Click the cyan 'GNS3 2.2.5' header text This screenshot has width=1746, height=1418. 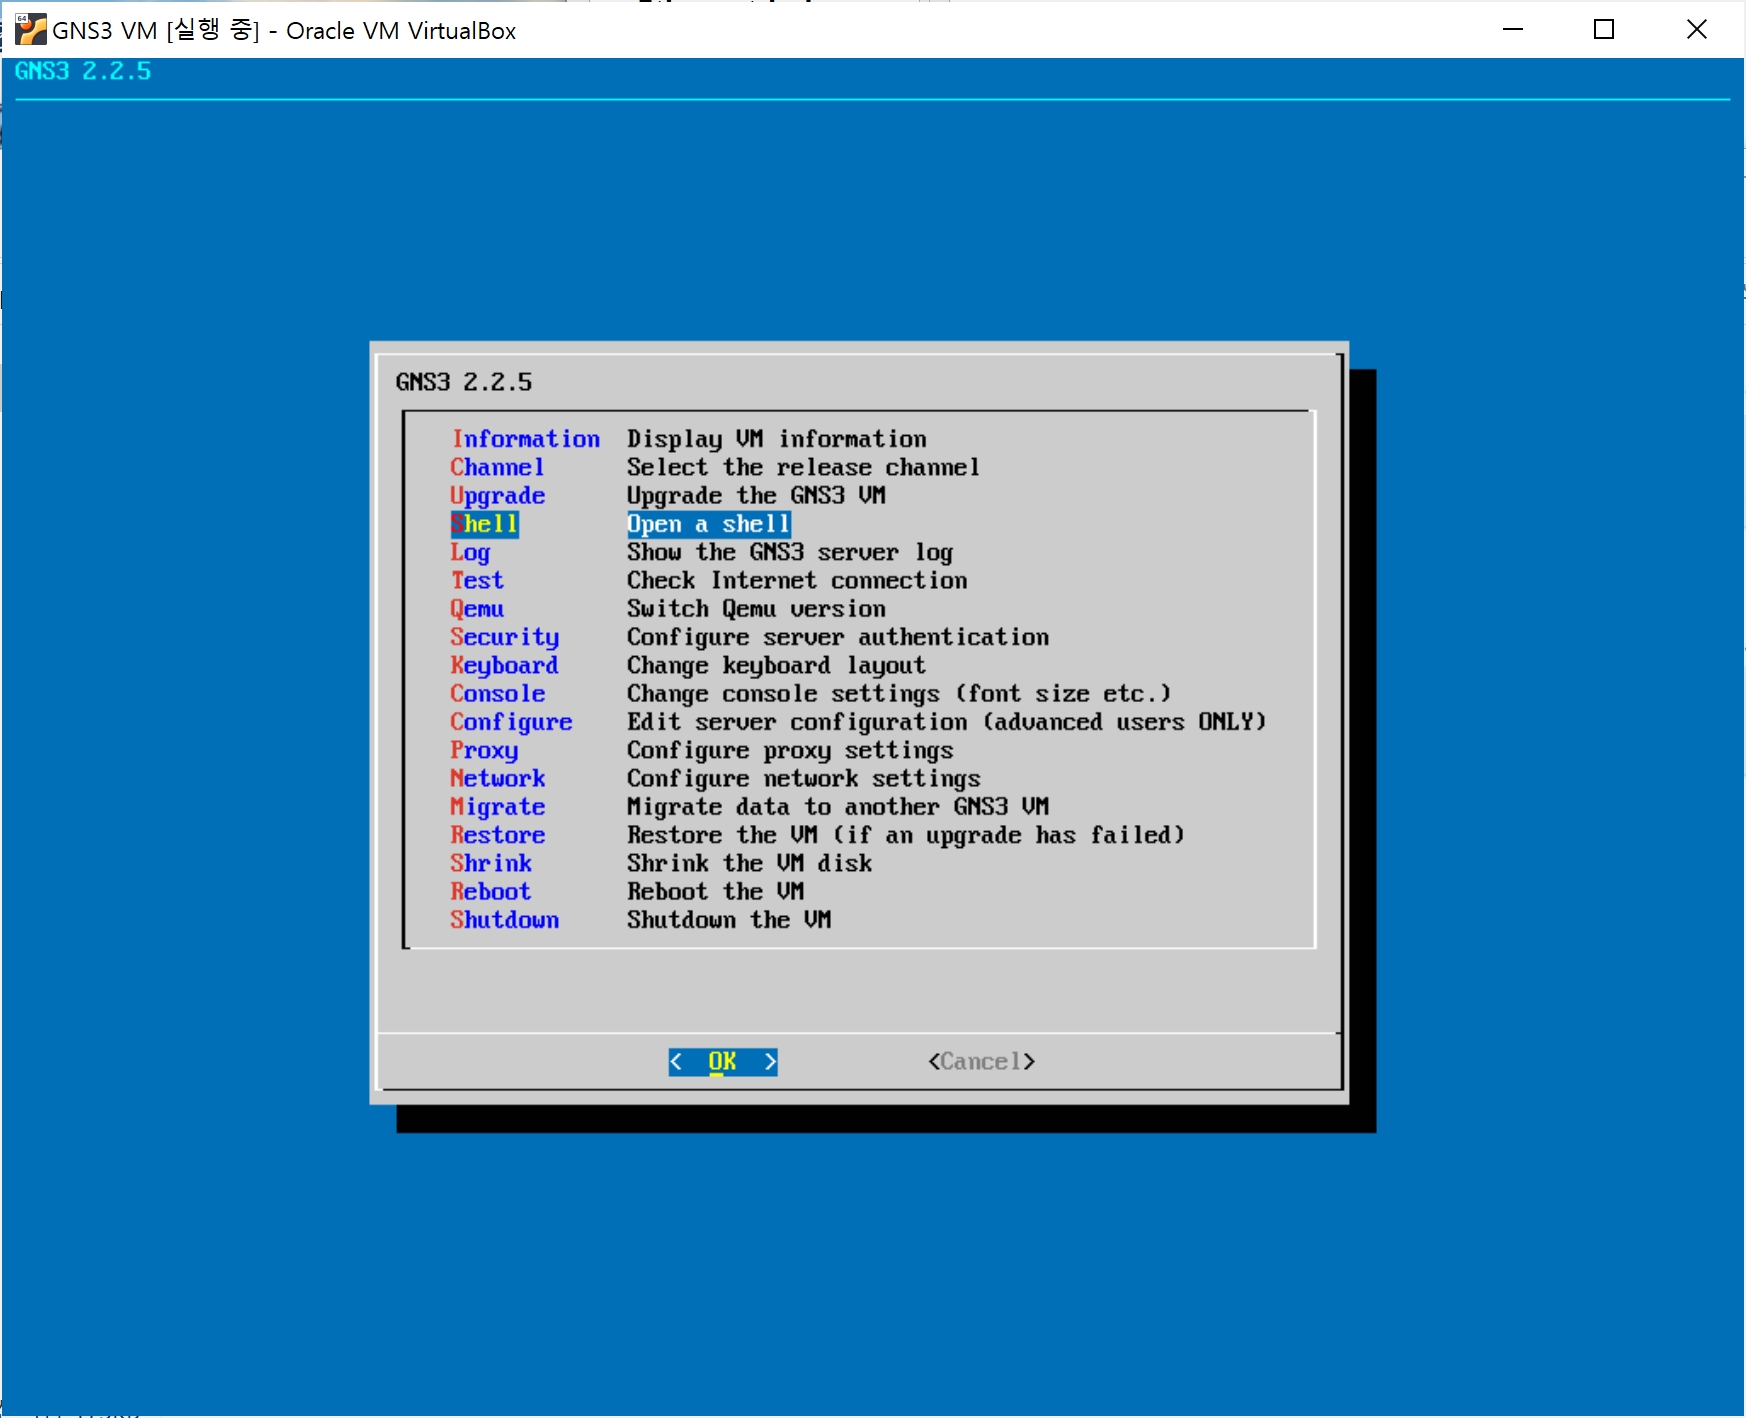coord(83,71)
